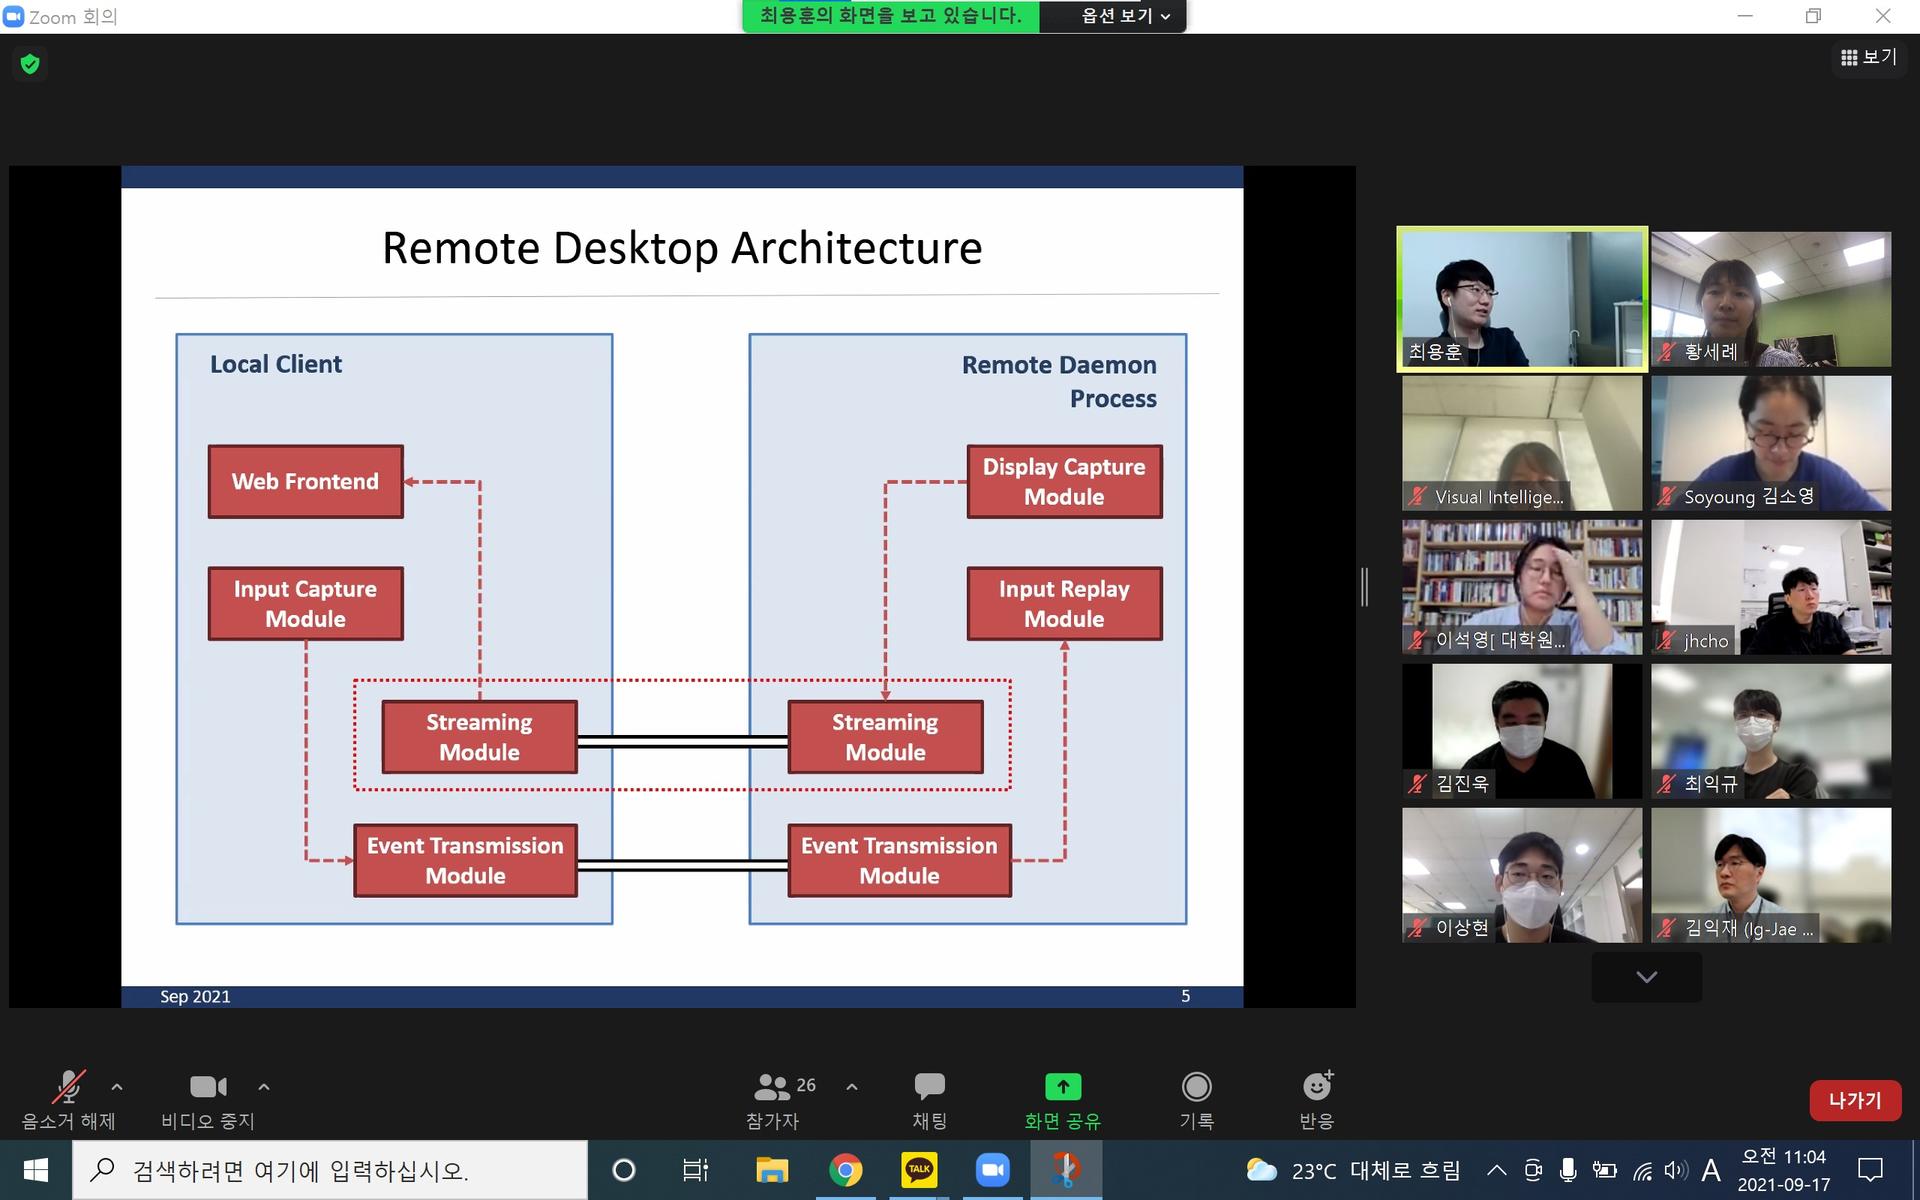This screenshot has height=1200, width=1920.
Task: Select Visual Intellige... video thumbnail
Action: coord(1522,443)
